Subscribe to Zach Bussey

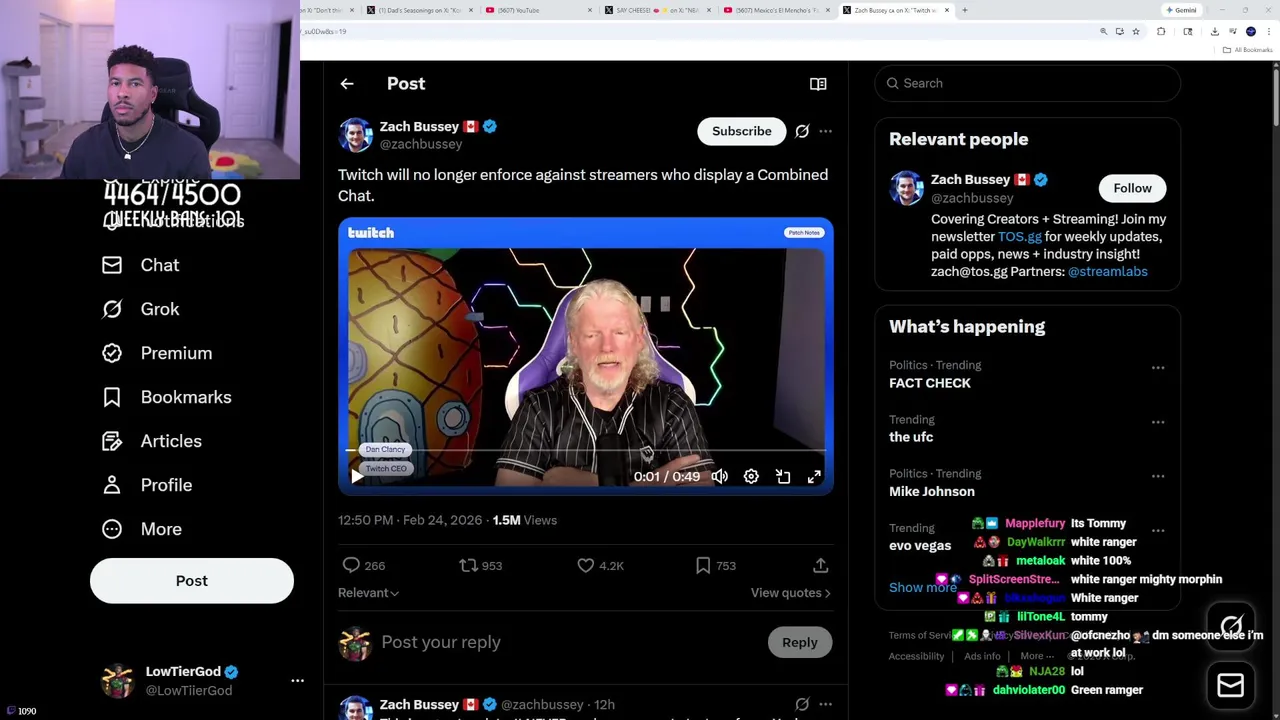(x=742, y=131)
